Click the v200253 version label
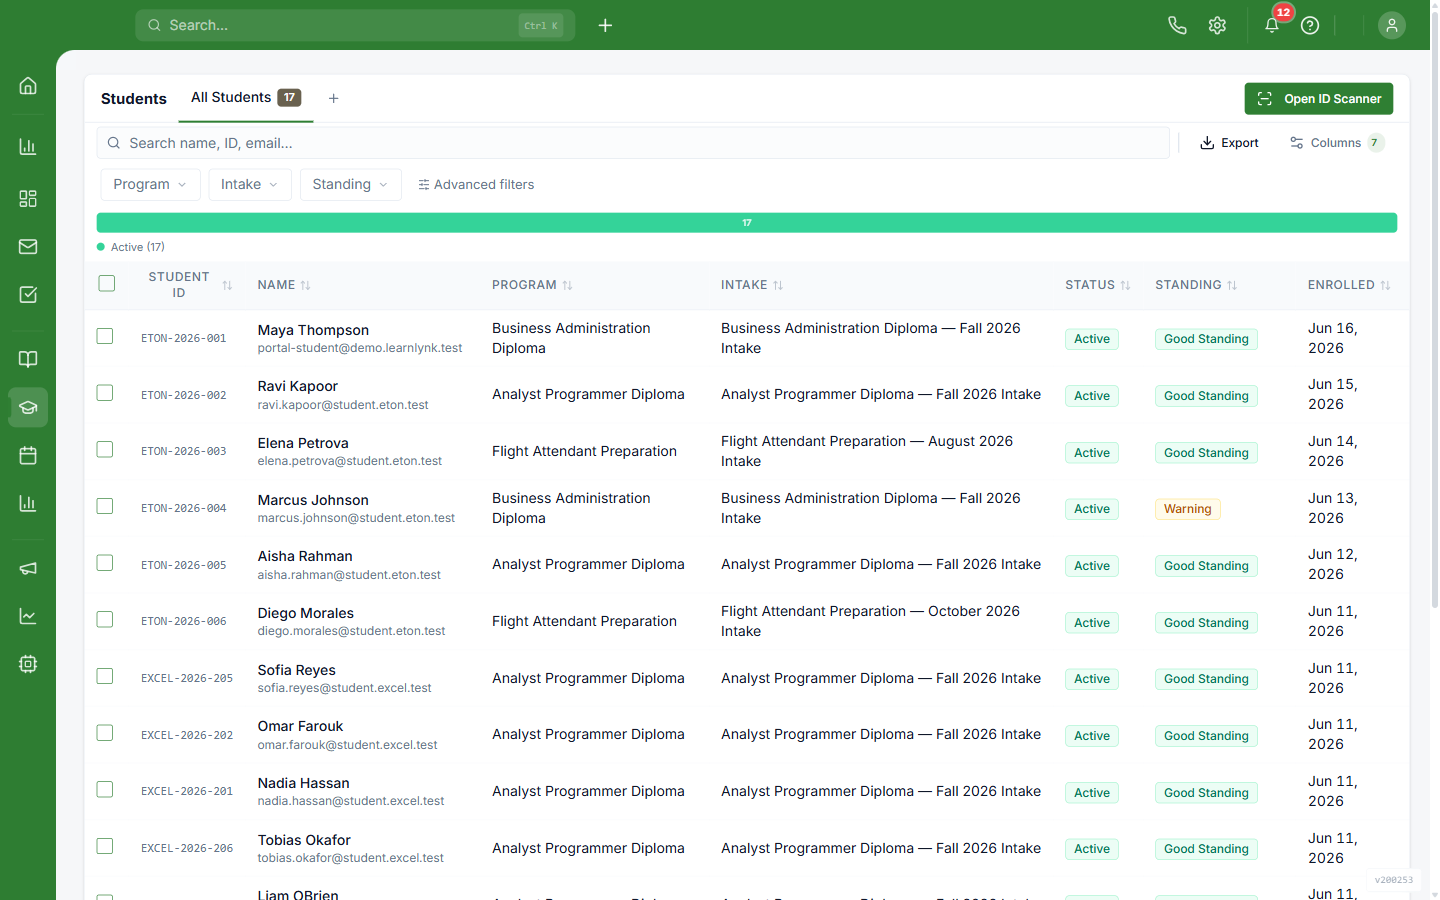The height and width of the screenshot is (900, 1440). coord(1394,880)
